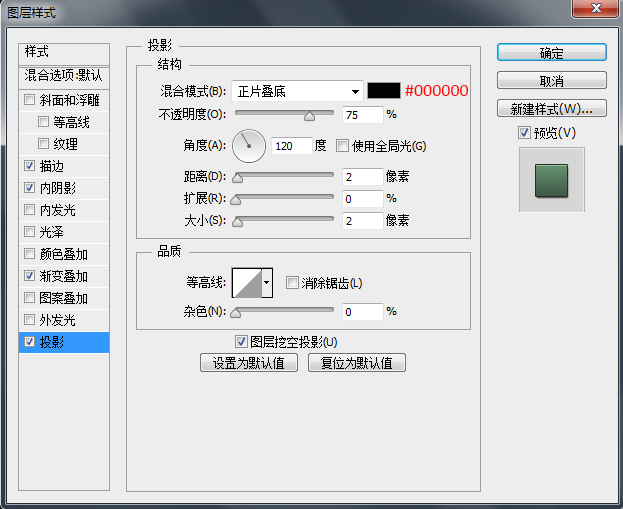The image size is (623, 509).
Task: Enable the 内发光 checkbox
Action: [29, 209]
